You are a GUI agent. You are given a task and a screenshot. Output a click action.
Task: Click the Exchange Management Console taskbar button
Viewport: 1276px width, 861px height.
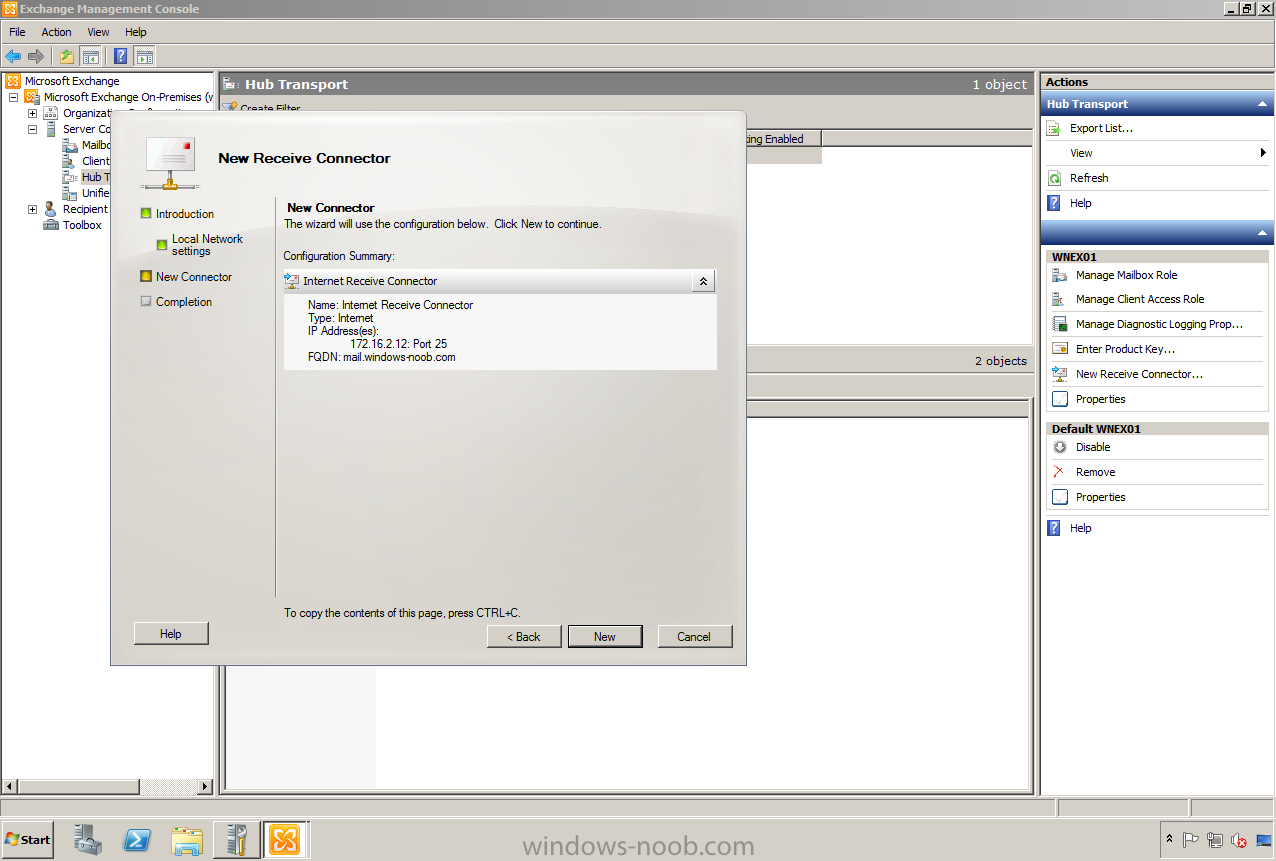point(285,840)
